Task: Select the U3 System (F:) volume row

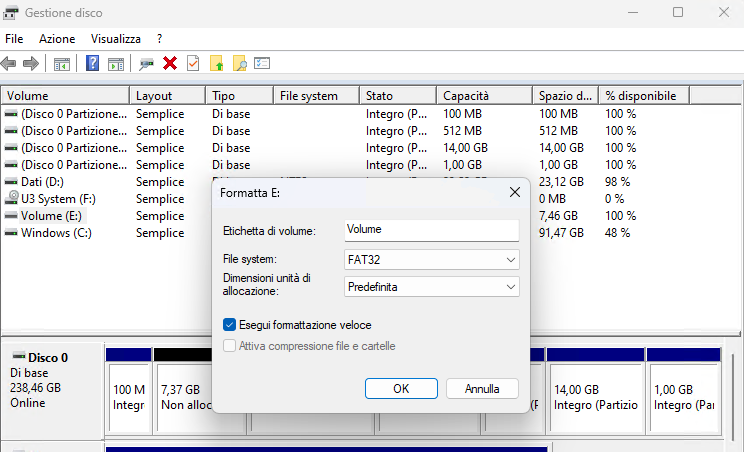Action: click(58, 199)
